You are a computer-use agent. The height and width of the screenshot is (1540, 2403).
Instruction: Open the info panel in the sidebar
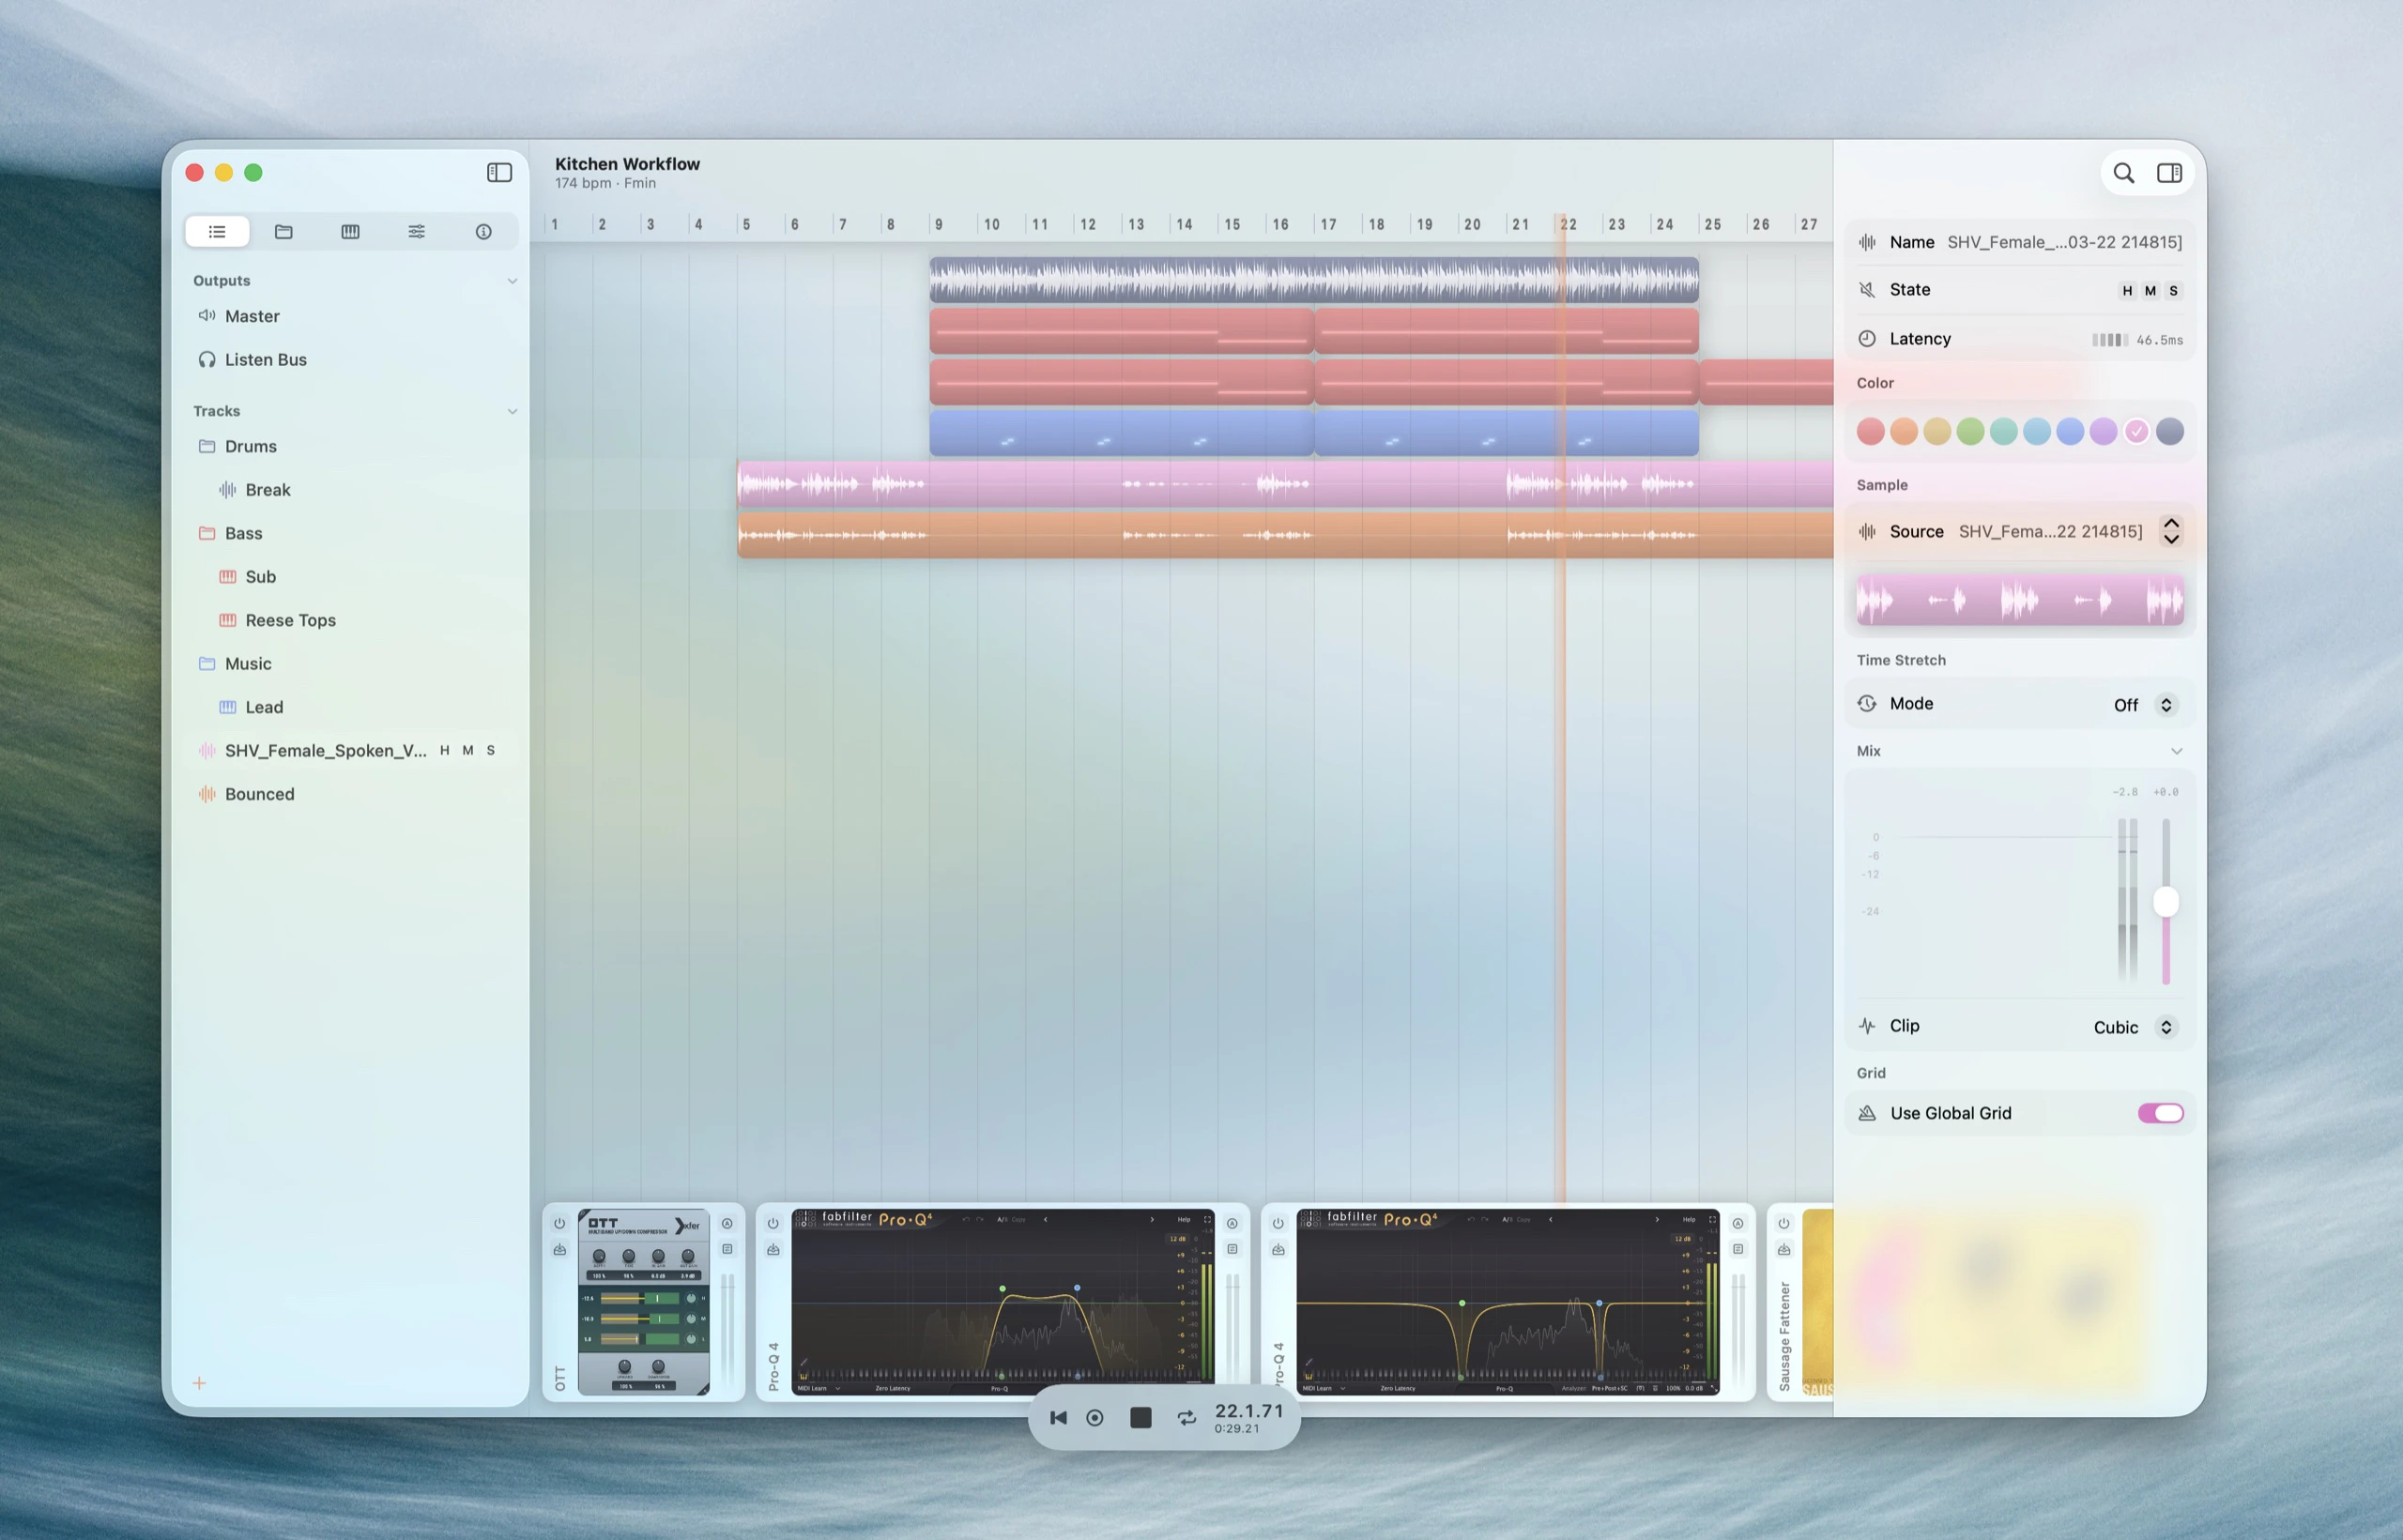click(484, 231)
